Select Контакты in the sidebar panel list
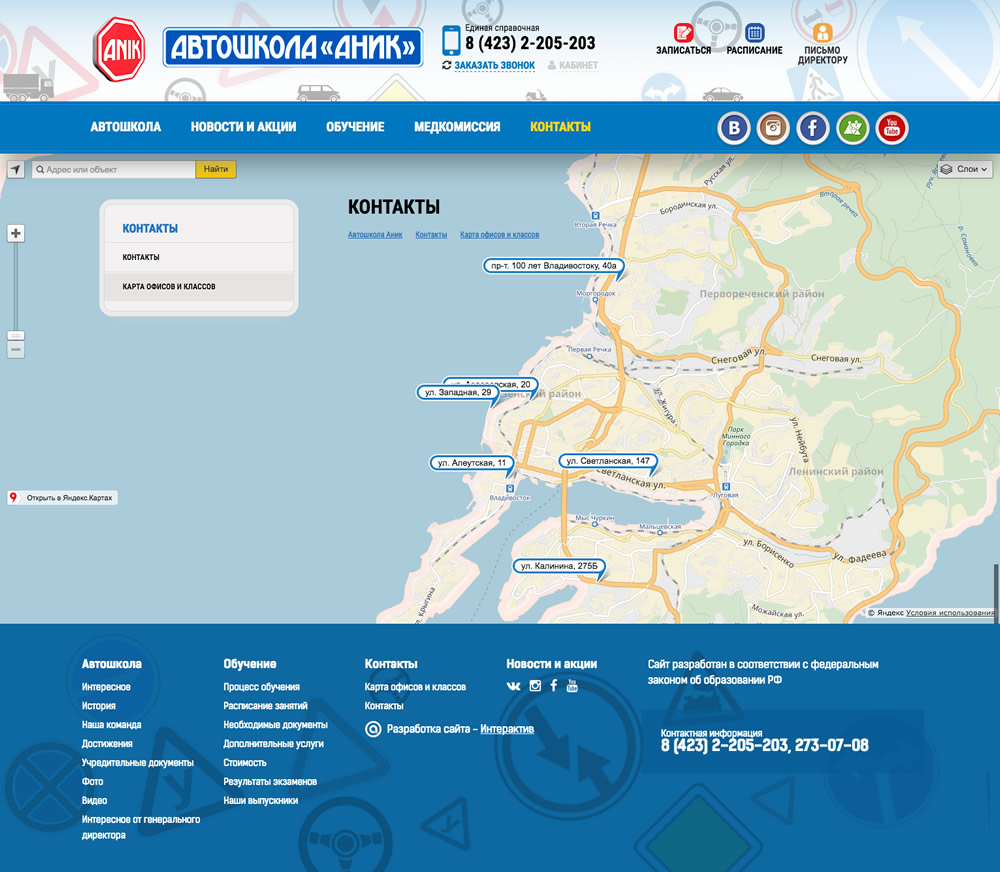This screenshot has height=872, width=1000. (x=198, y=257)
